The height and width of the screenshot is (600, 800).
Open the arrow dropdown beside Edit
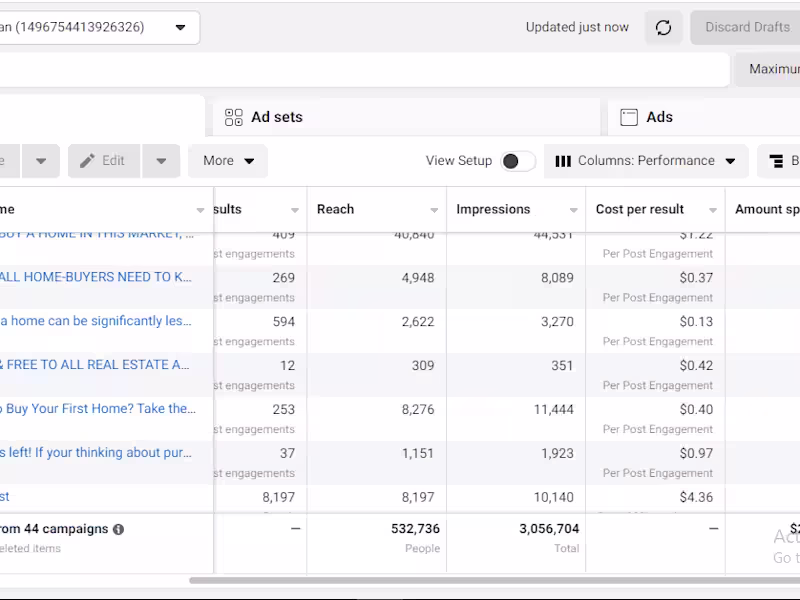[161, 161]
